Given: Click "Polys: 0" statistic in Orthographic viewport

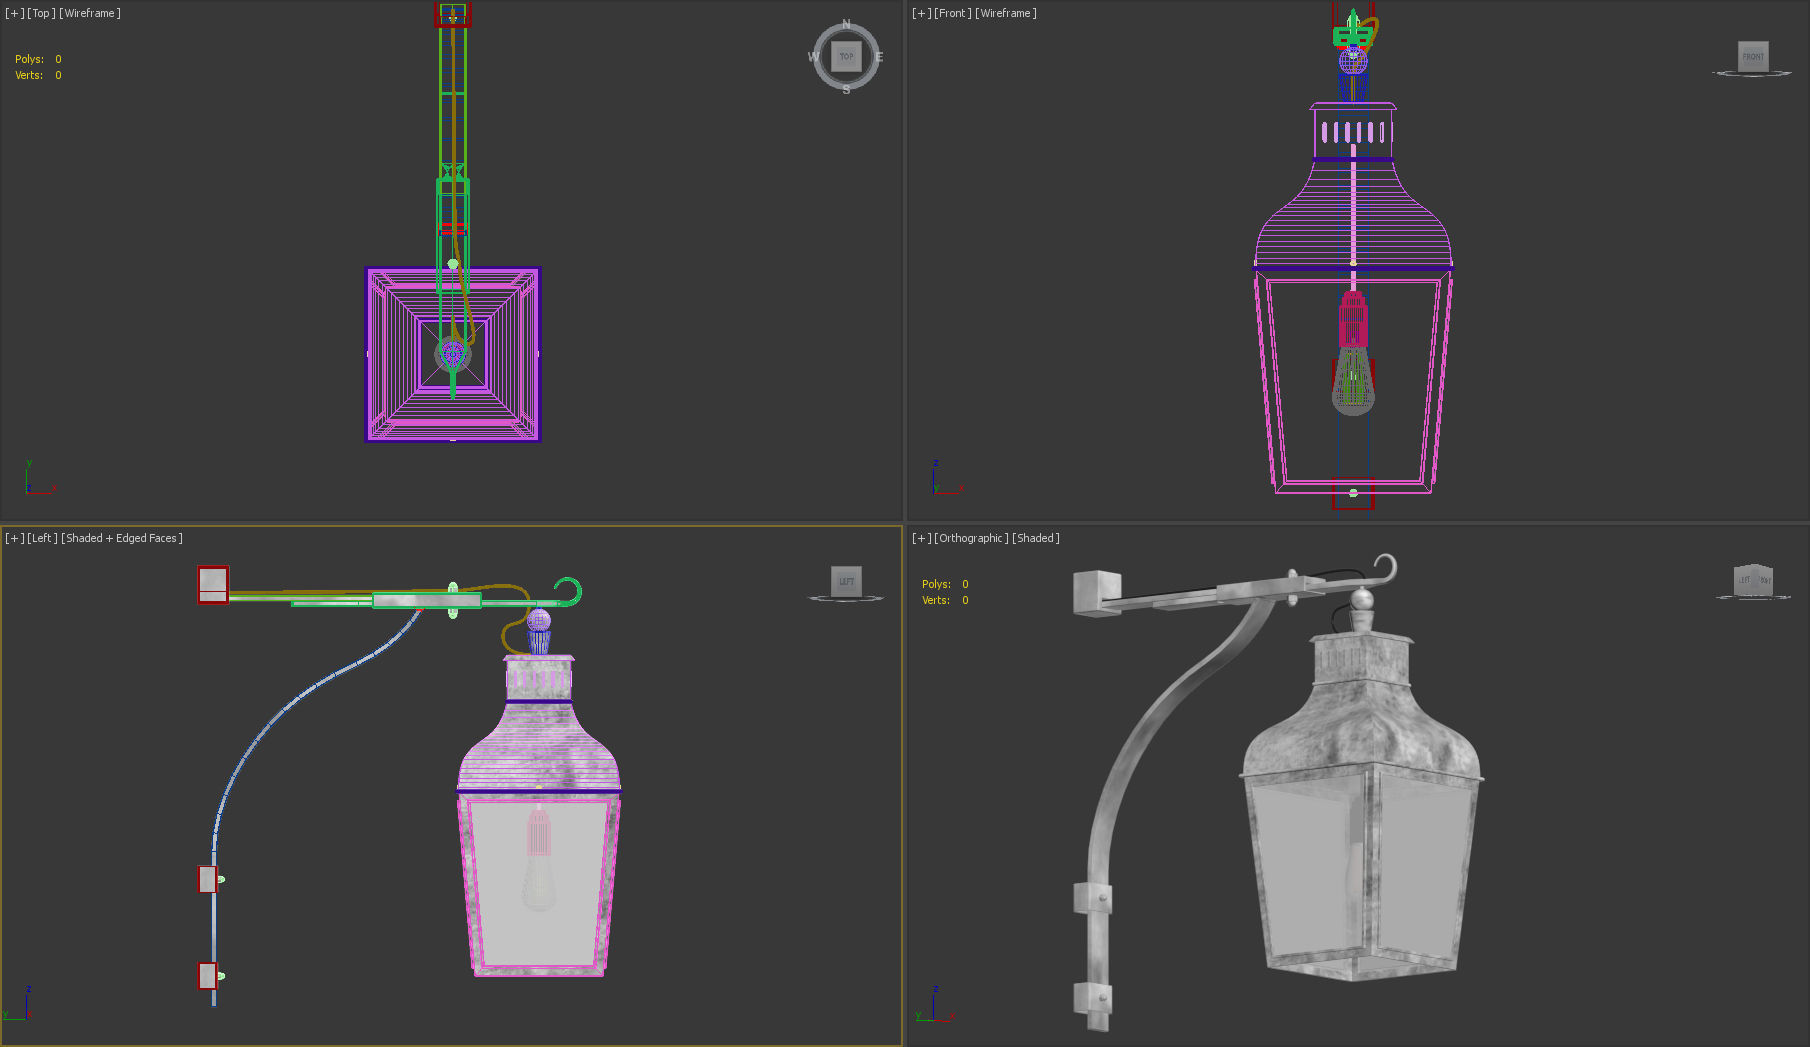Looking at the screenshot, I should [x=945, y=584].
